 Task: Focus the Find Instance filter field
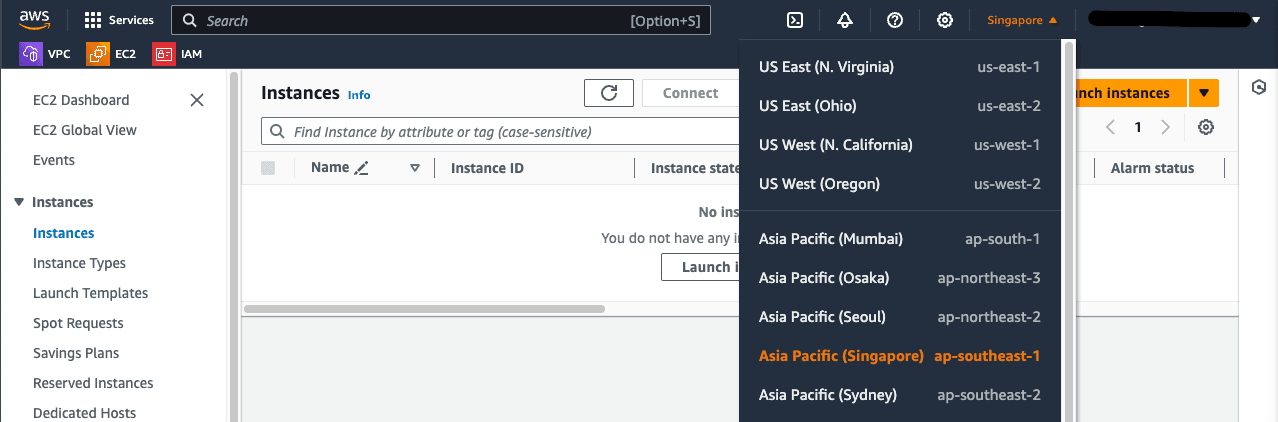pos(500,132)
